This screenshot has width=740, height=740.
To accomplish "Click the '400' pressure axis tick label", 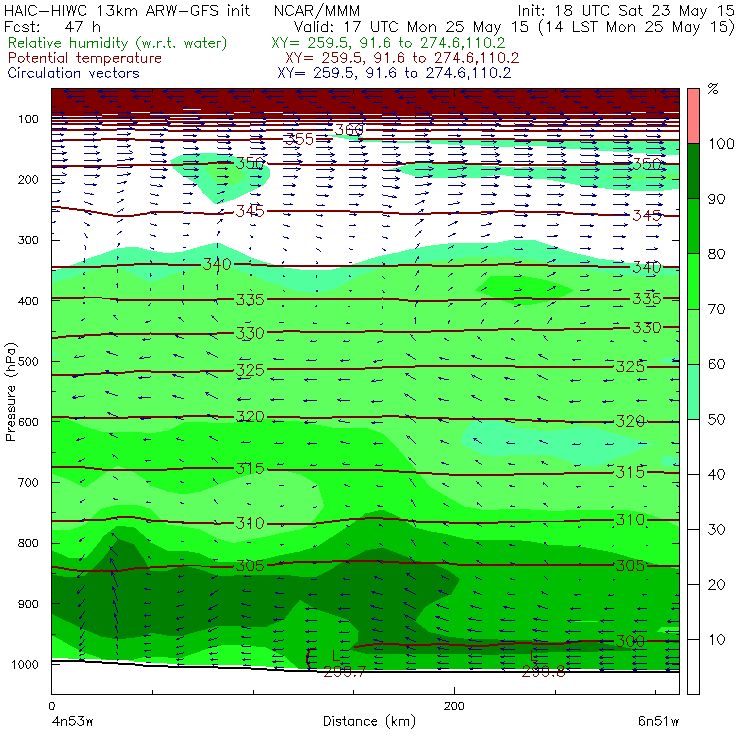I will pyautogui.click(x=28, y=301).
